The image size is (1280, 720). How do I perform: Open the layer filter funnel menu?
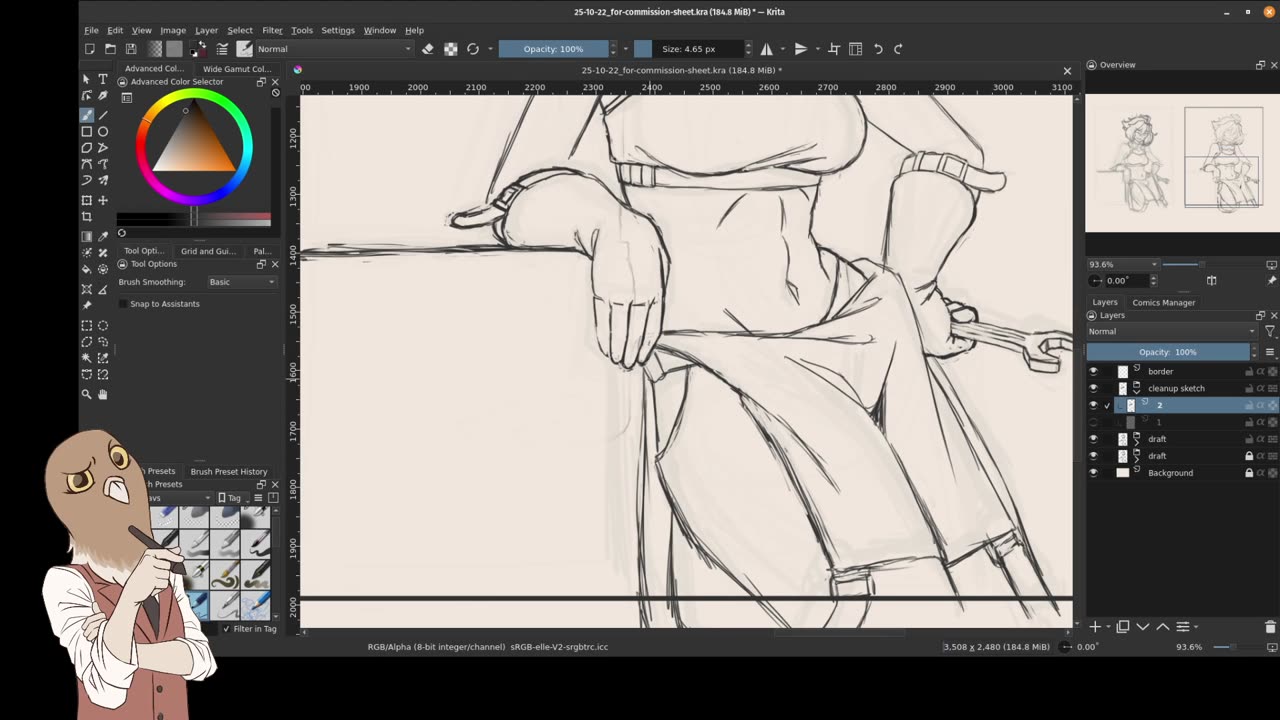pyautogui.click(x=1270, y=331)
